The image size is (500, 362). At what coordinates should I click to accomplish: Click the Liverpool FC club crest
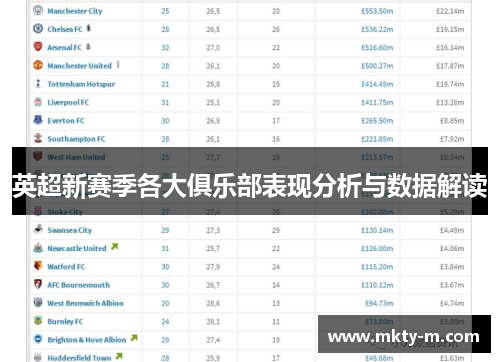38,102
